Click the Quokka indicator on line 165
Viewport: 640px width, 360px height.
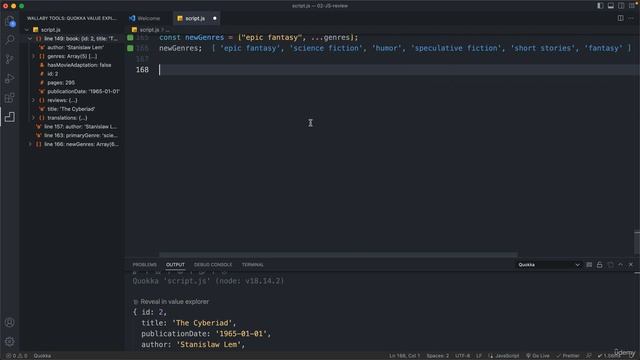(x=130, y=38)
